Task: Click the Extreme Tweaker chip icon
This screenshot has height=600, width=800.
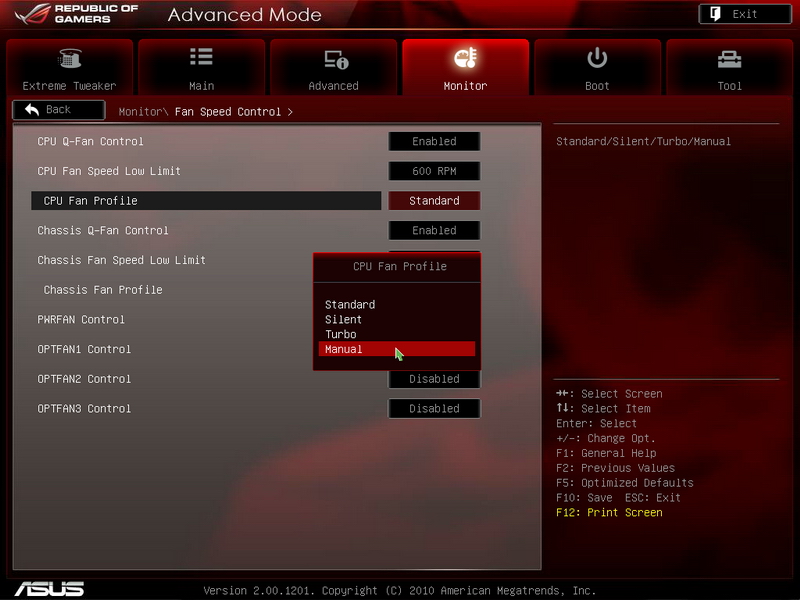Action: click(x=70, y=58)
